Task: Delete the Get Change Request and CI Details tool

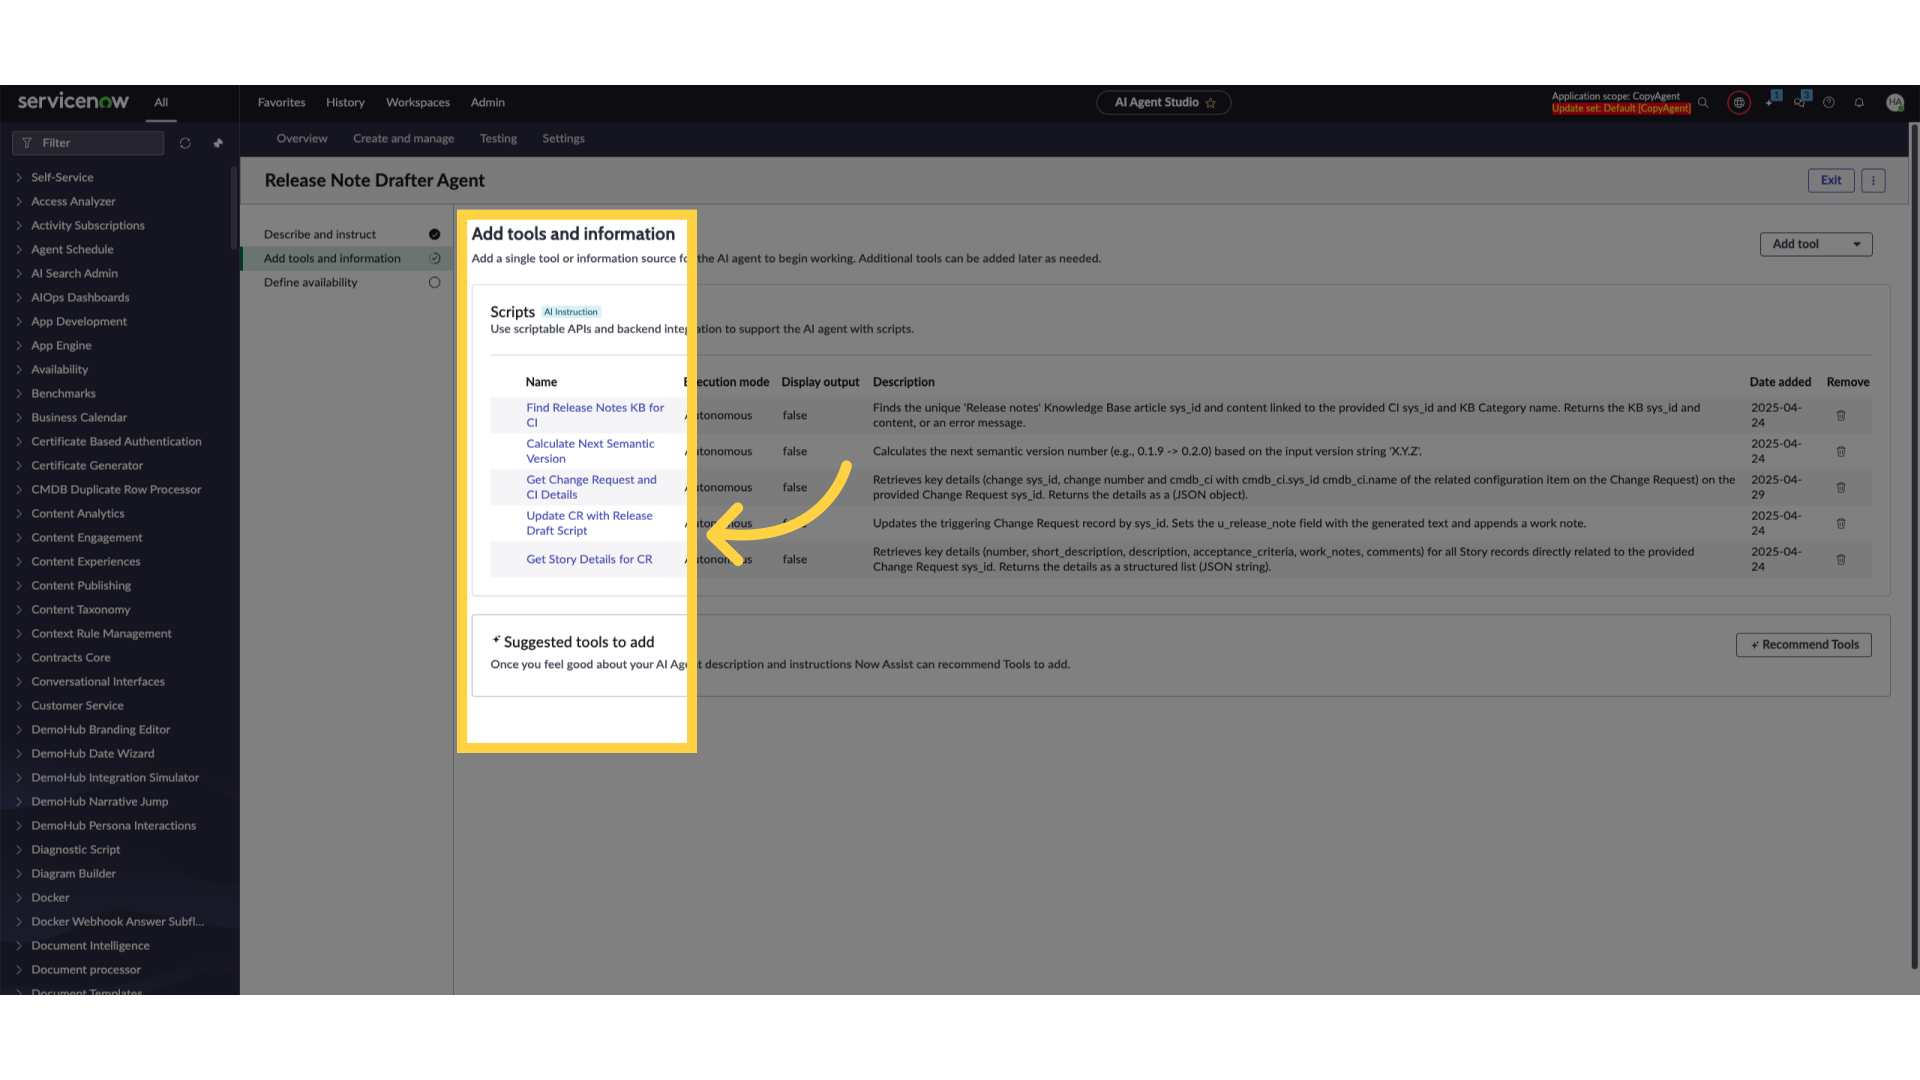Action: point(1841,487)
